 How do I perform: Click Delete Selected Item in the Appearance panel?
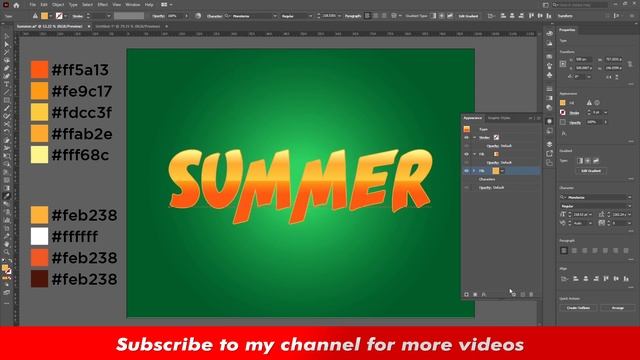click(531, 294)
